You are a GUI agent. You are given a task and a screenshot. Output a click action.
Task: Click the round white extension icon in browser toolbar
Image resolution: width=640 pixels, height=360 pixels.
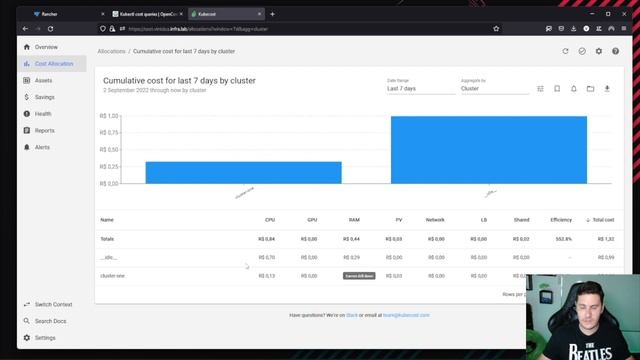tap(586, 29)
